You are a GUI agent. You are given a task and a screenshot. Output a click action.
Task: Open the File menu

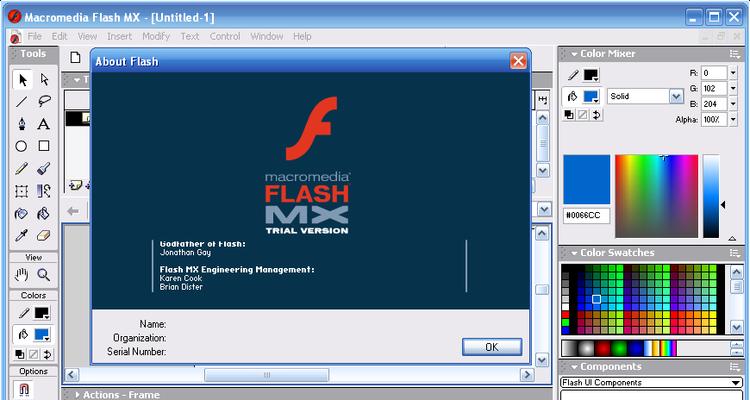(x=34, y=36)
